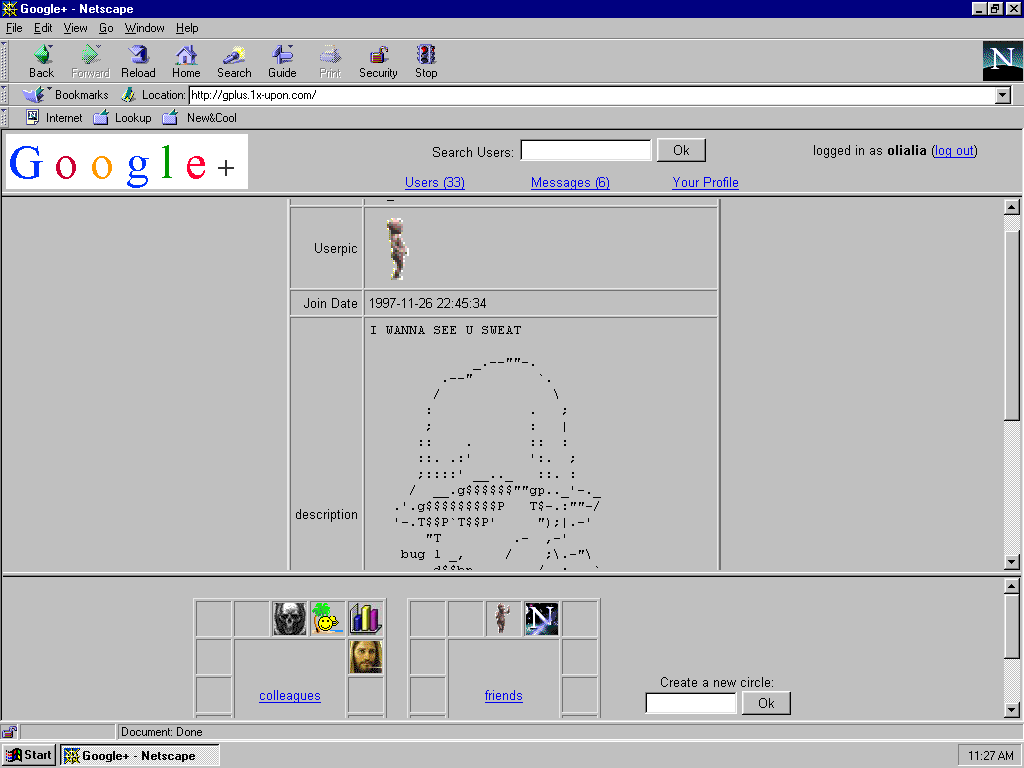The height and width of the screenshot is (768, 1024).
Task: Open the File menu
Action: (x=14, y=28)
